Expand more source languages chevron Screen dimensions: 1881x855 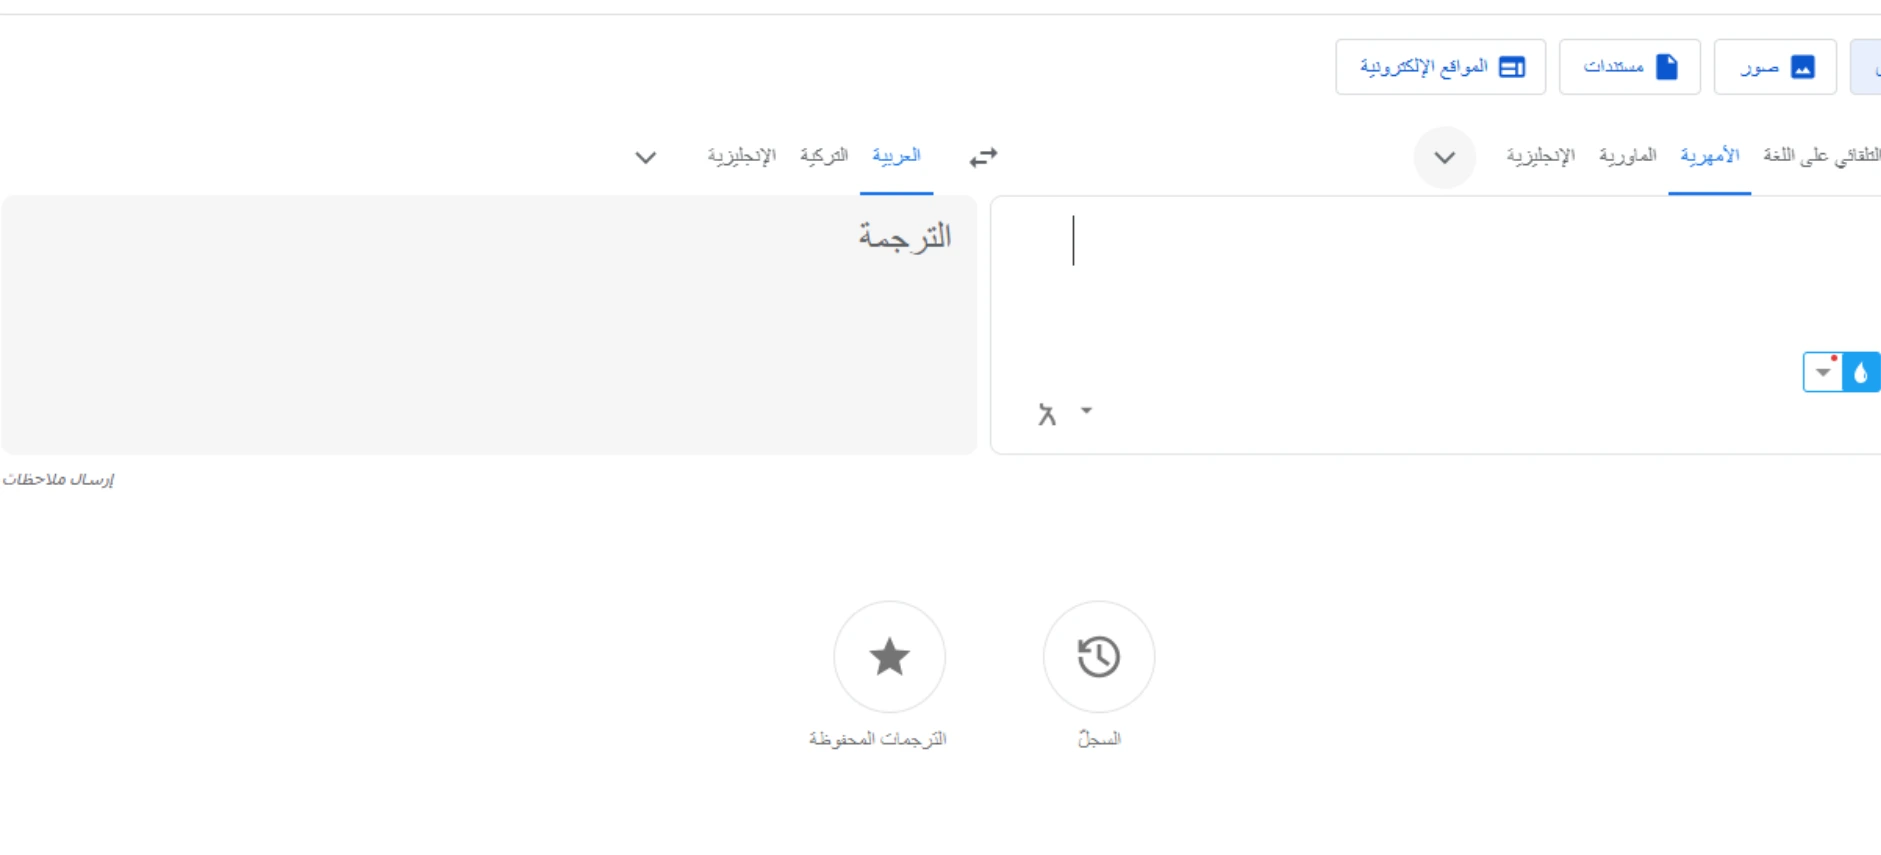[x=1445, y=157]
